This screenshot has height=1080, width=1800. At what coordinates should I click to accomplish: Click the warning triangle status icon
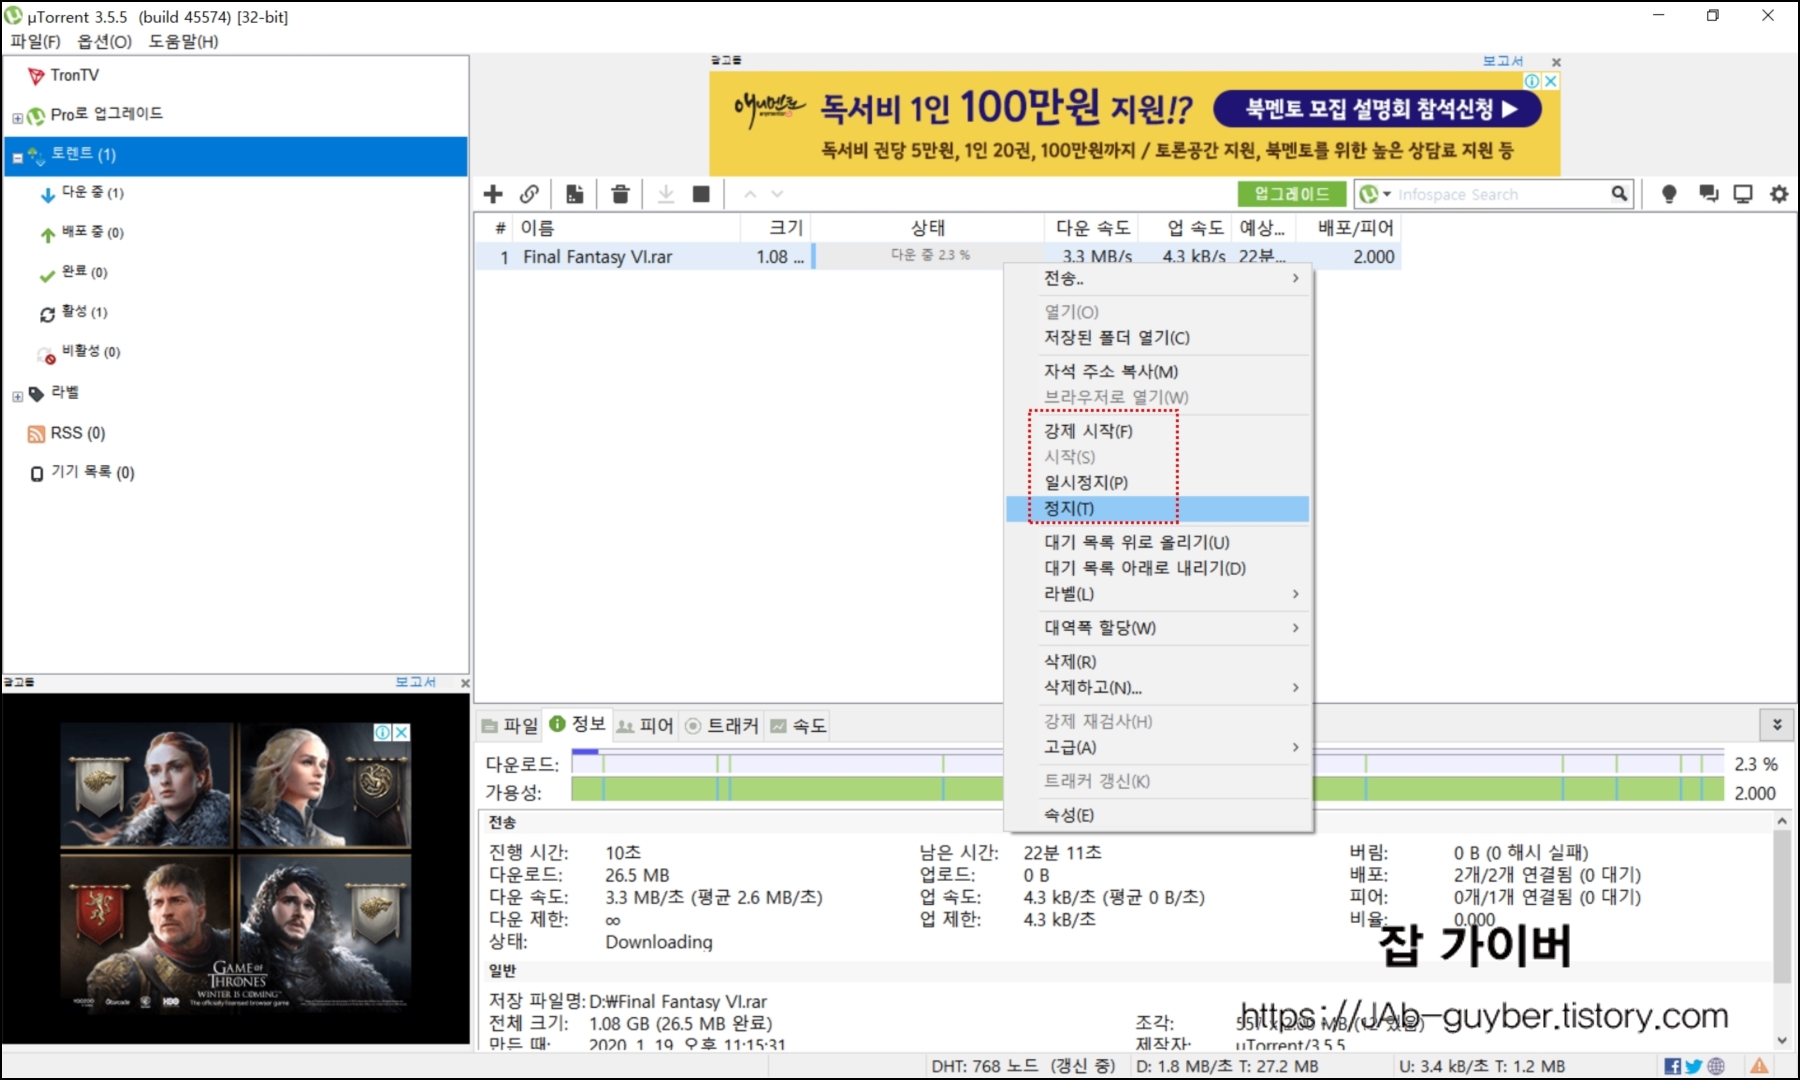[x=1759, y=1066]
